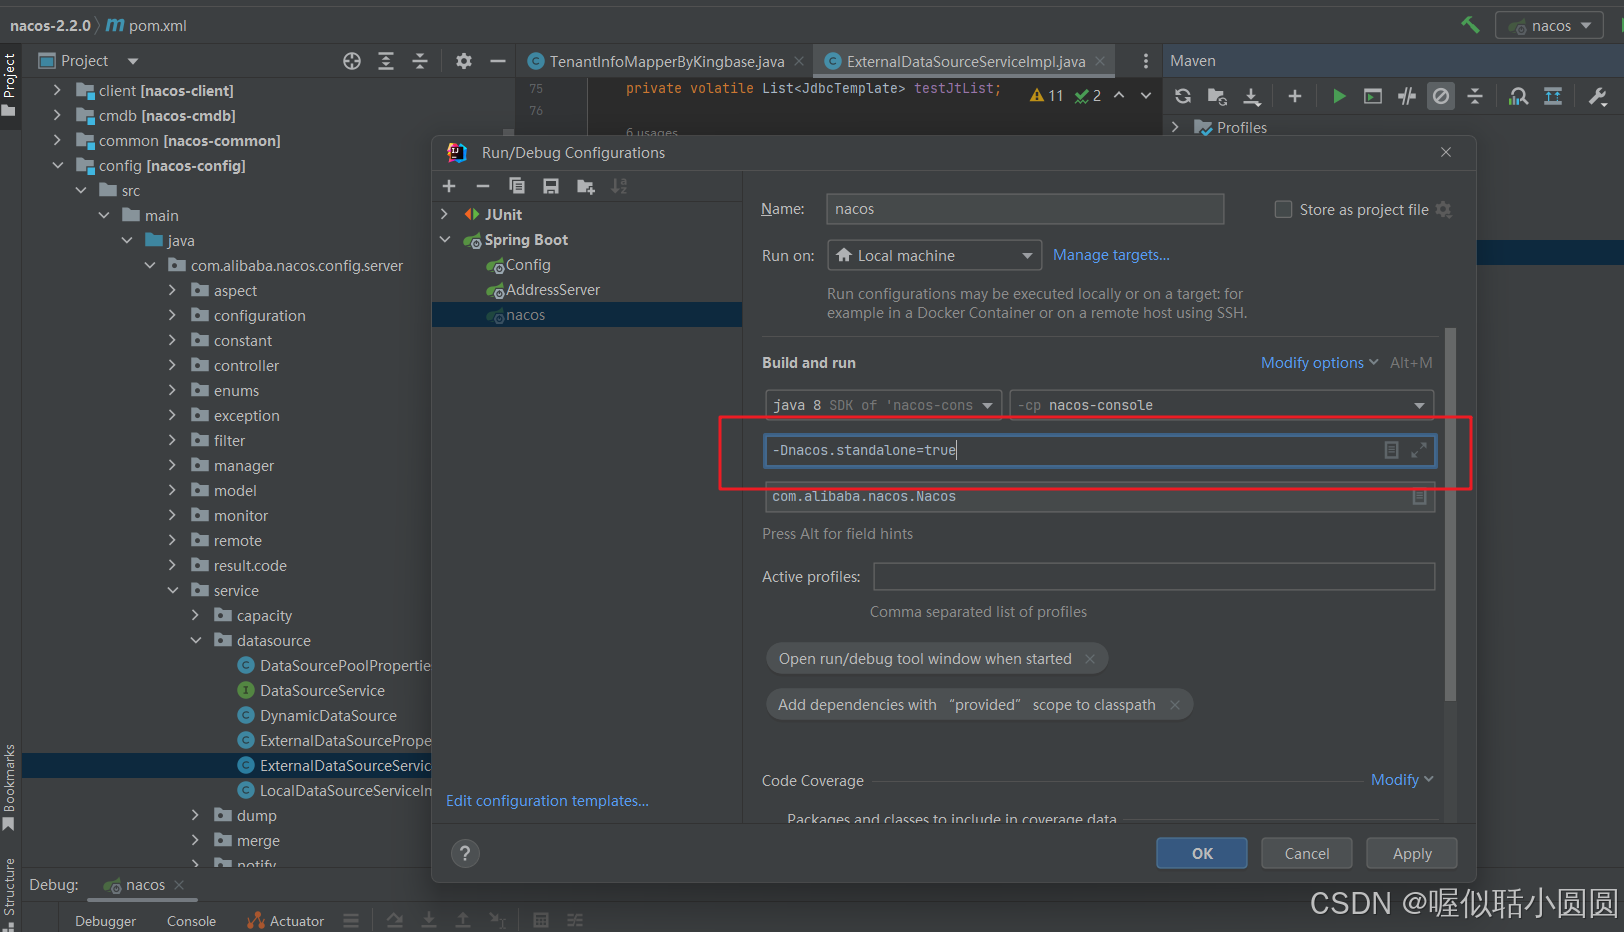Click Apply button in dialog

1412,853
